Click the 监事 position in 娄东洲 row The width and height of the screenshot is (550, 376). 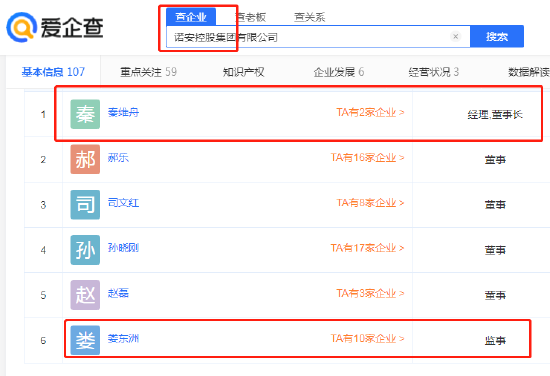click(495, 341)
